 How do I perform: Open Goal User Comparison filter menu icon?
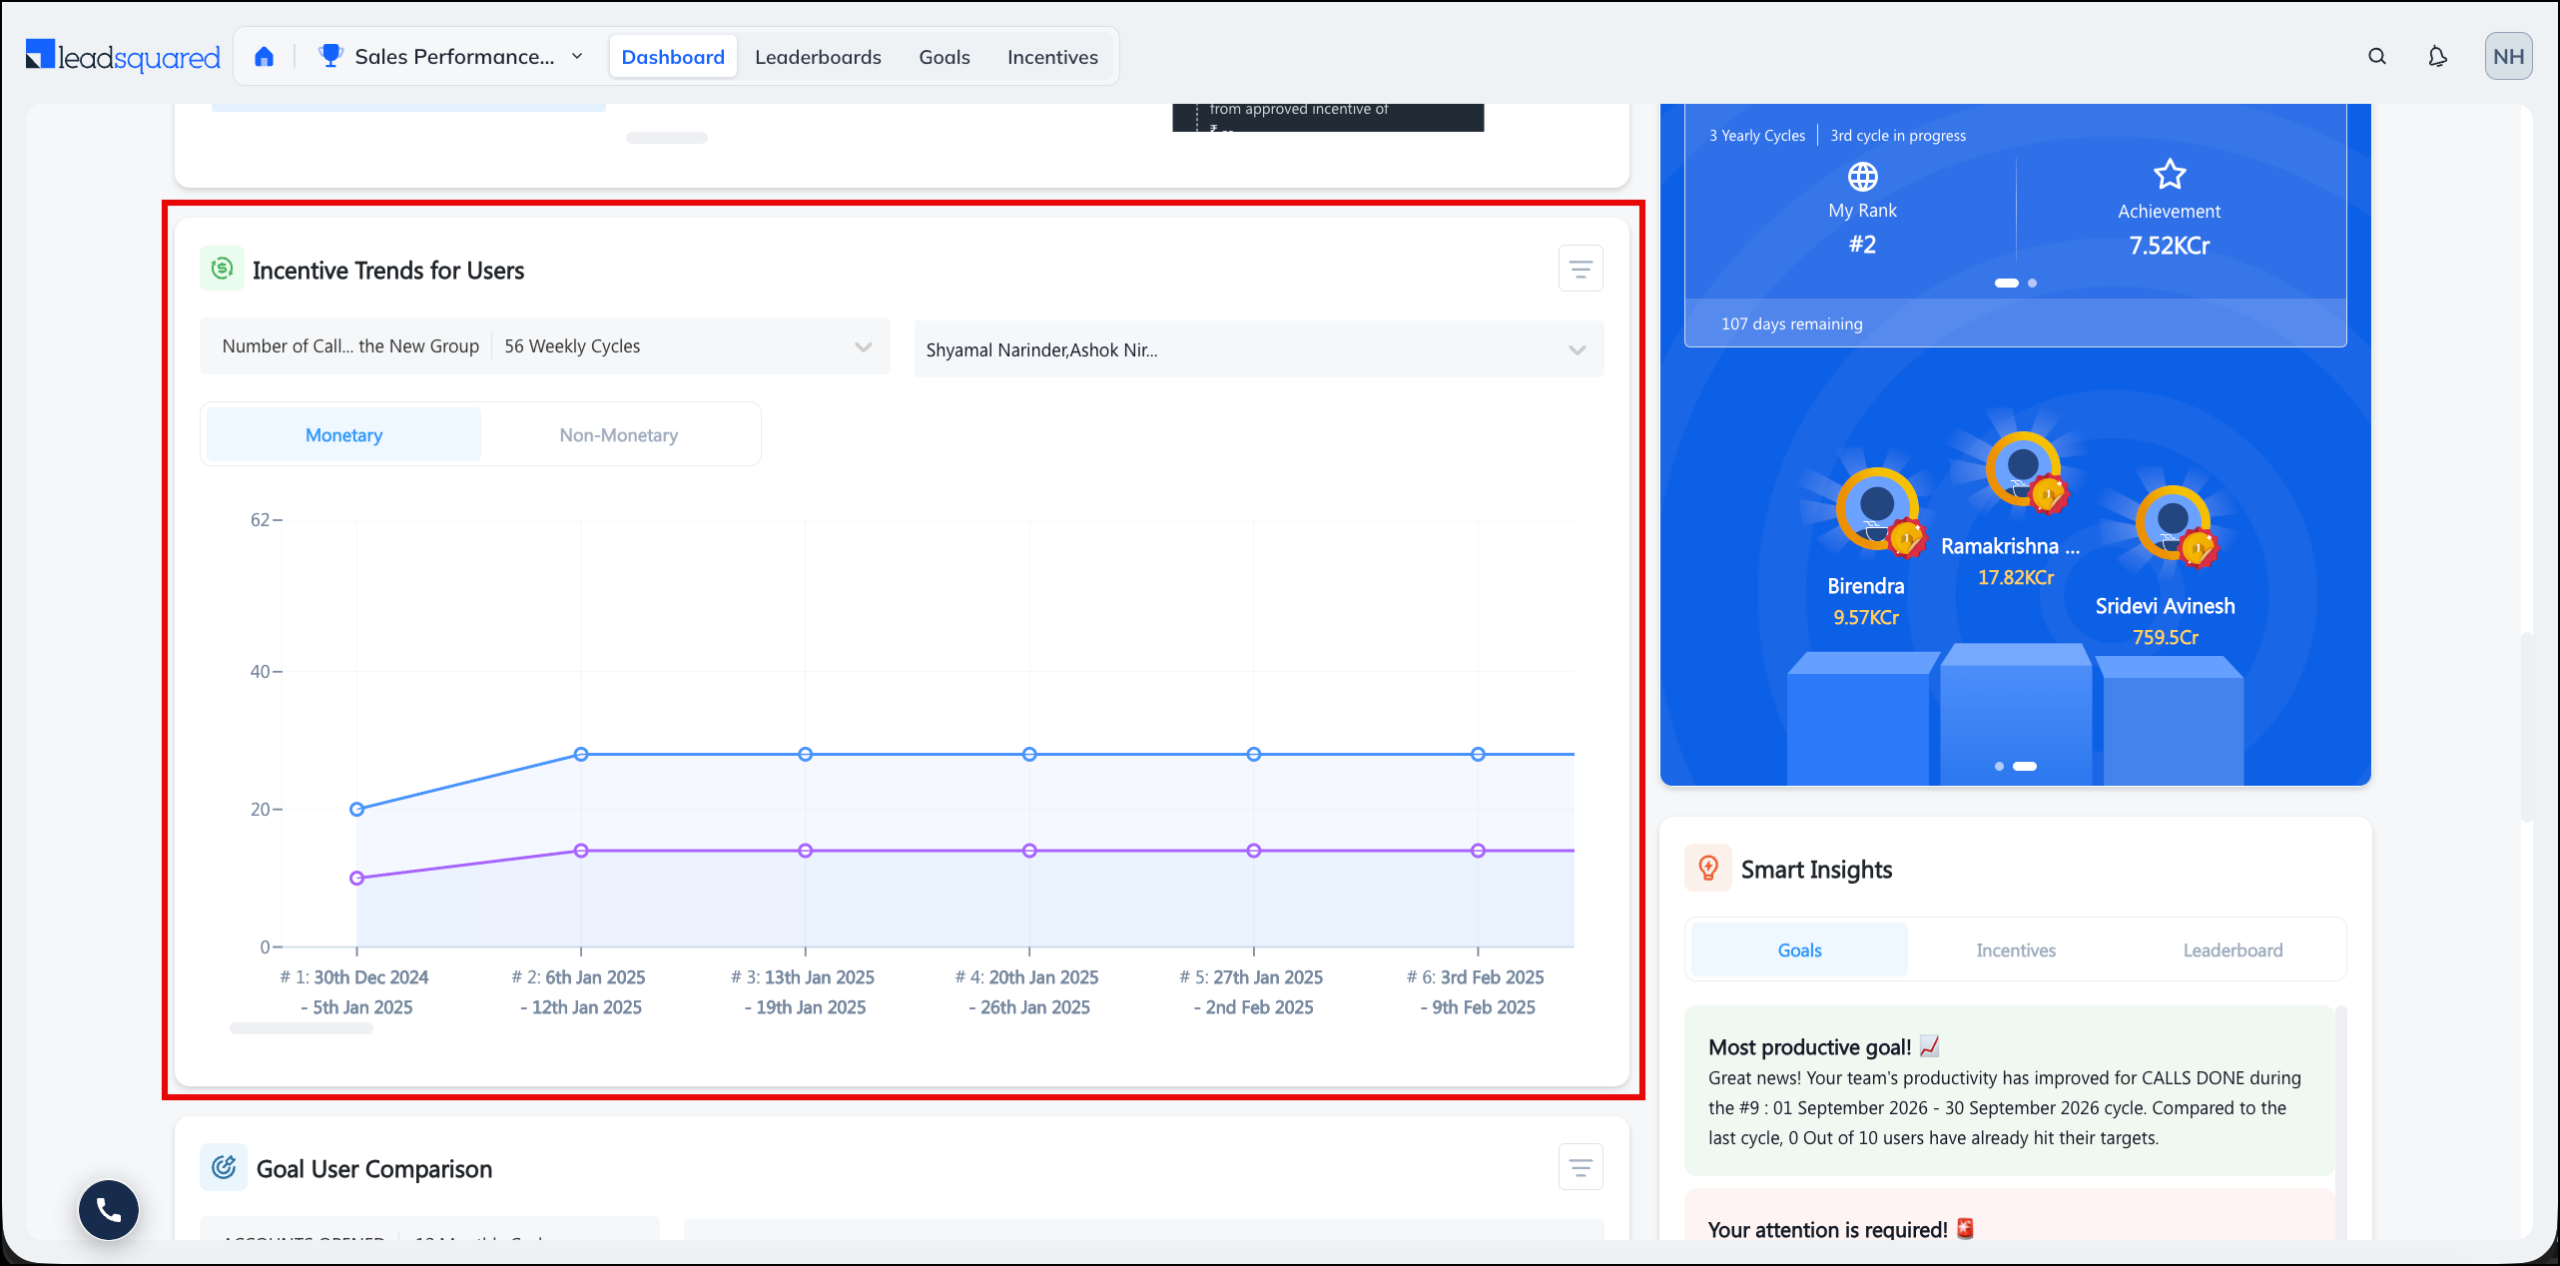(x=1581, y=1167)
